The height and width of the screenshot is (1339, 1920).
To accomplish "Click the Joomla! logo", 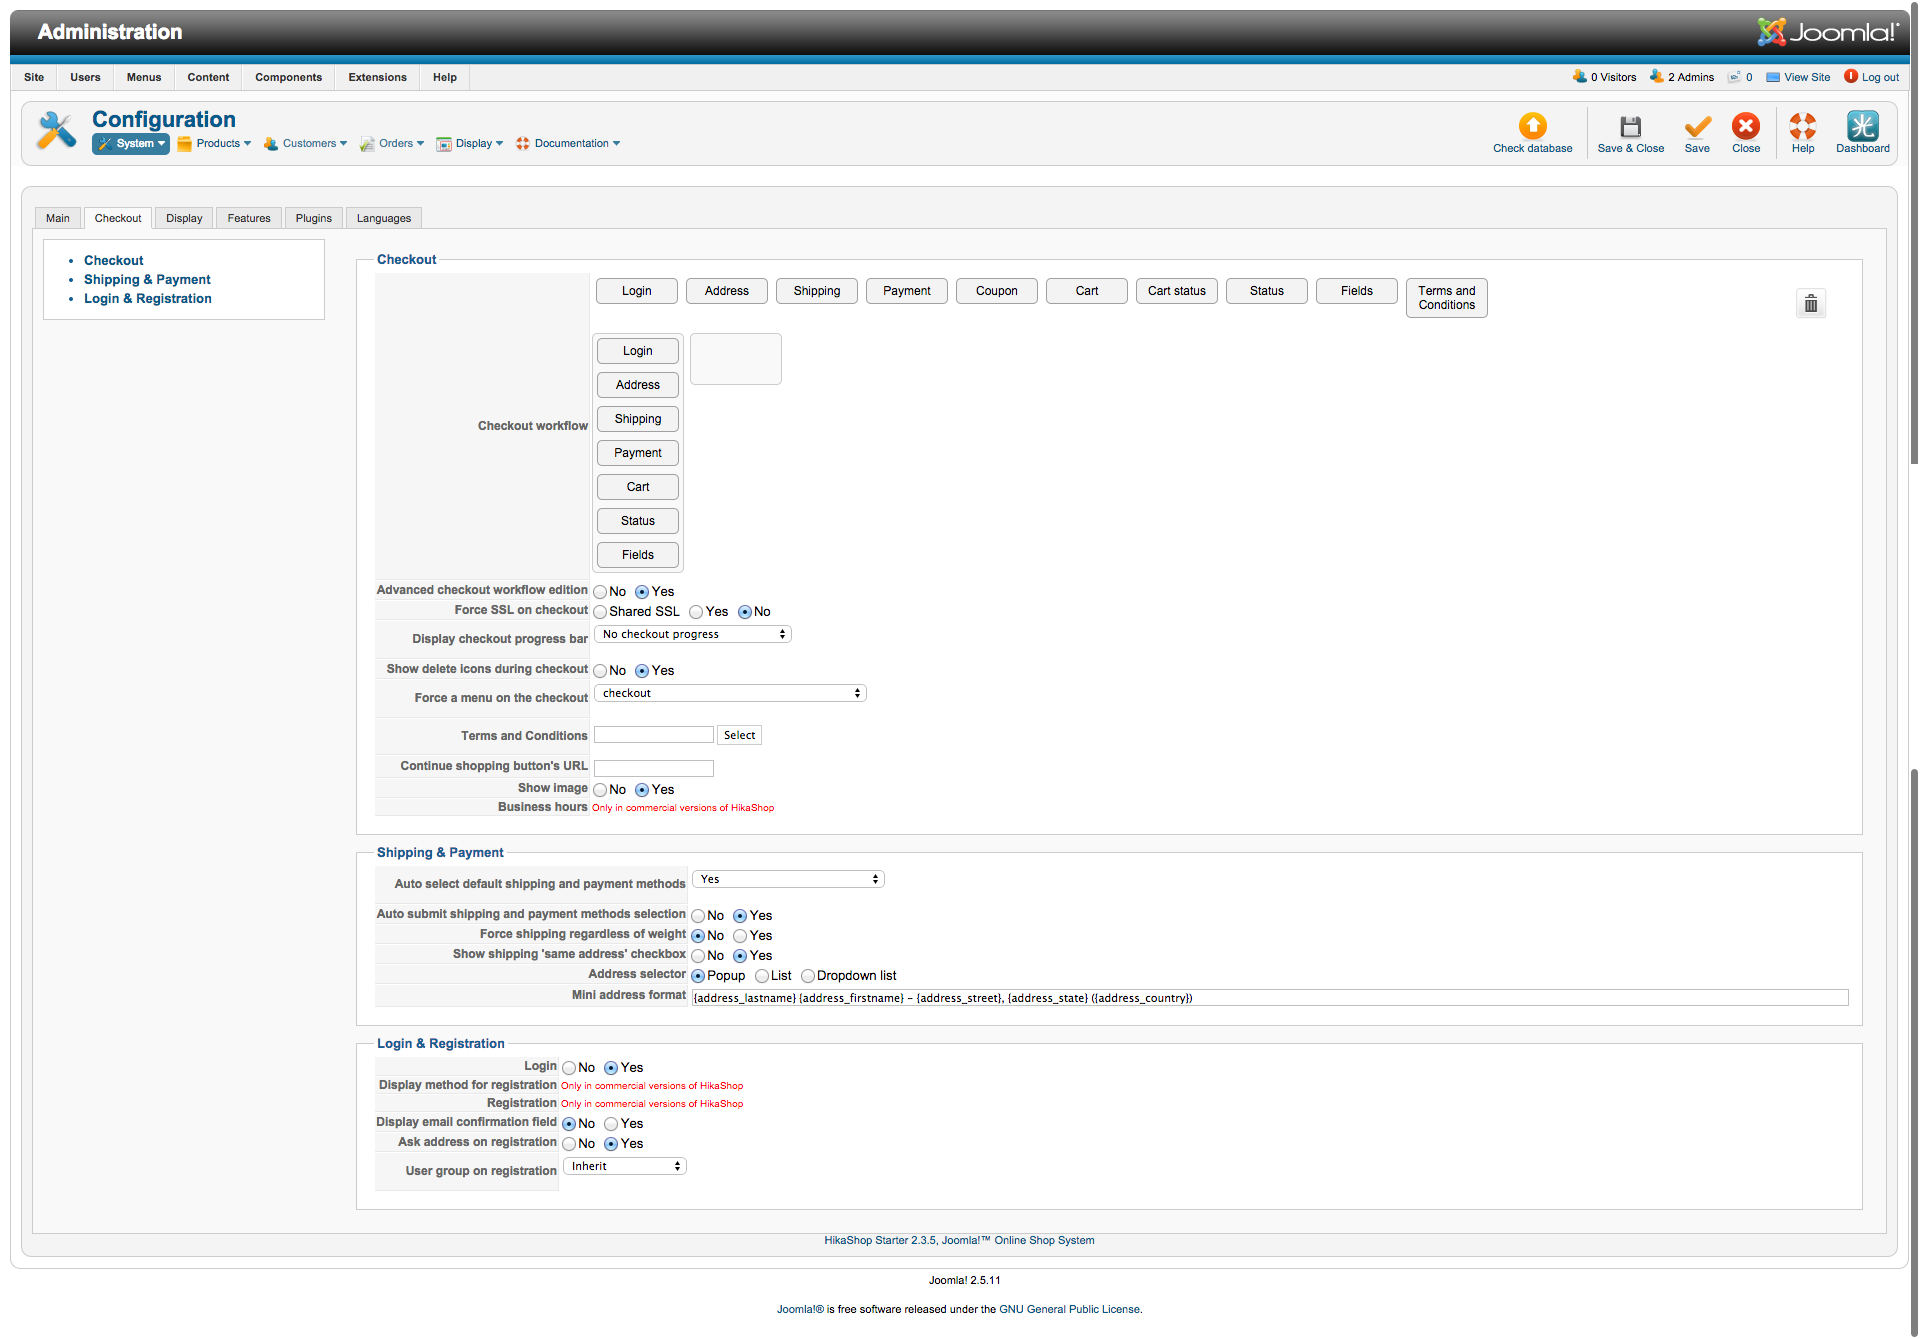I will click(1828, 32).
